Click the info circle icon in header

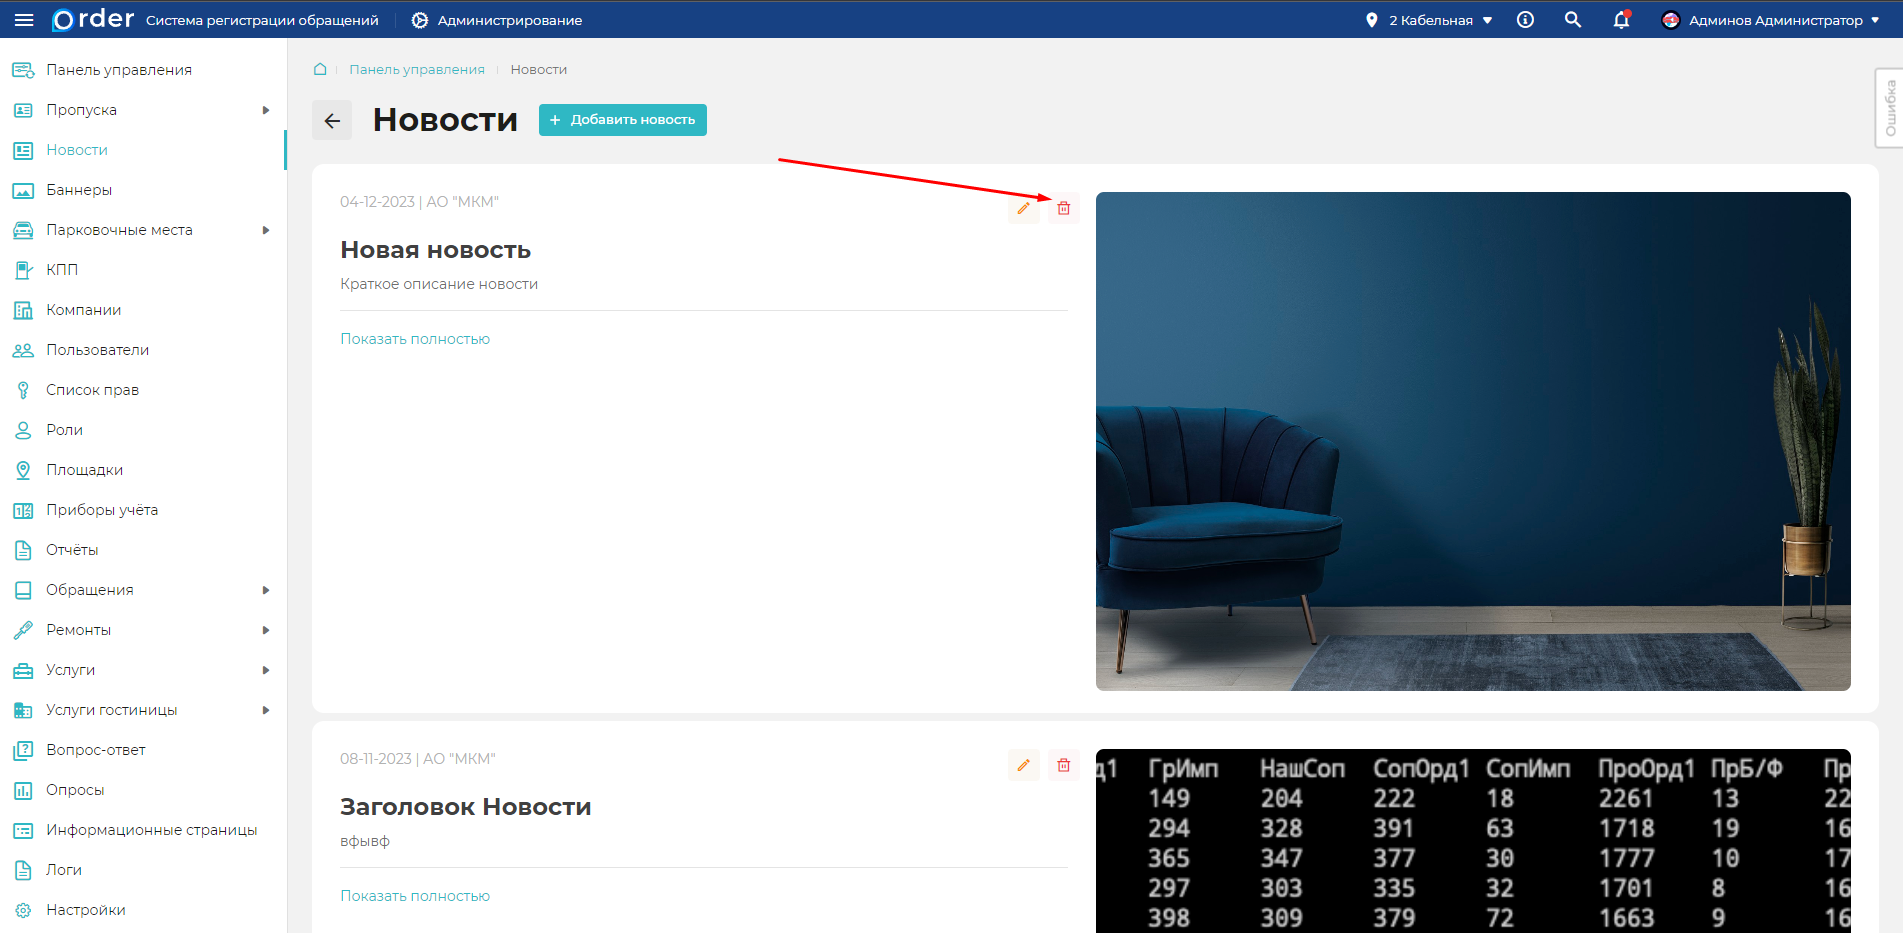coord(1525,20)
